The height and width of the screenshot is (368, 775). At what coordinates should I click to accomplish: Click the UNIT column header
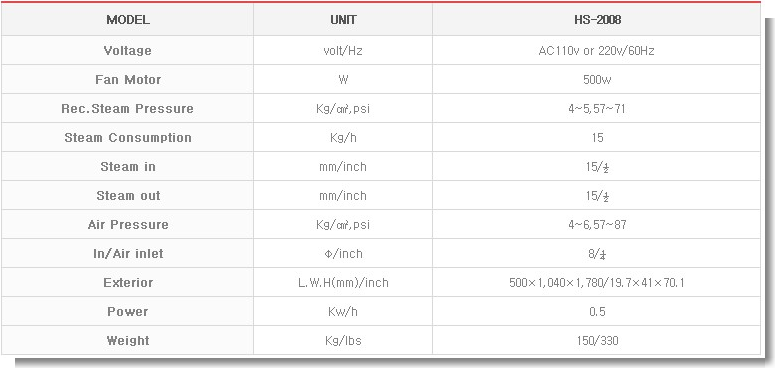pos(343,20)
